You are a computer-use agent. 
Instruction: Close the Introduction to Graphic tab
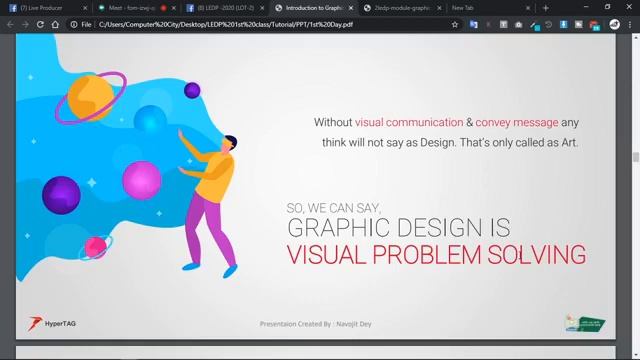[x=351, y=8]
